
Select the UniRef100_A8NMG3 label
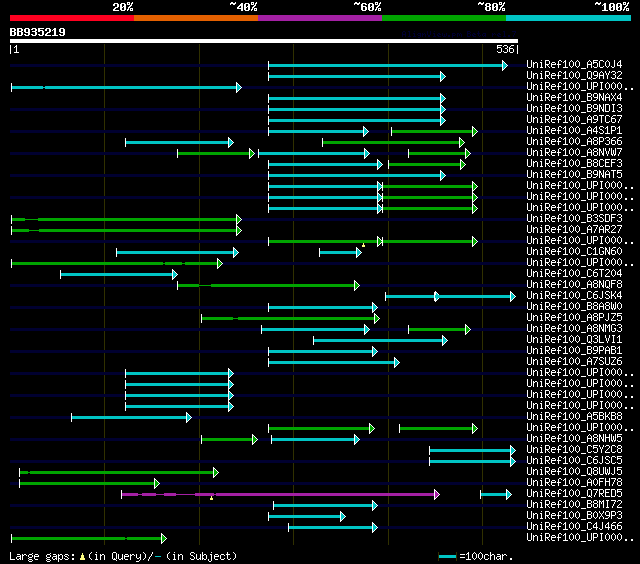pyautogui.click(x=574, y=329)
